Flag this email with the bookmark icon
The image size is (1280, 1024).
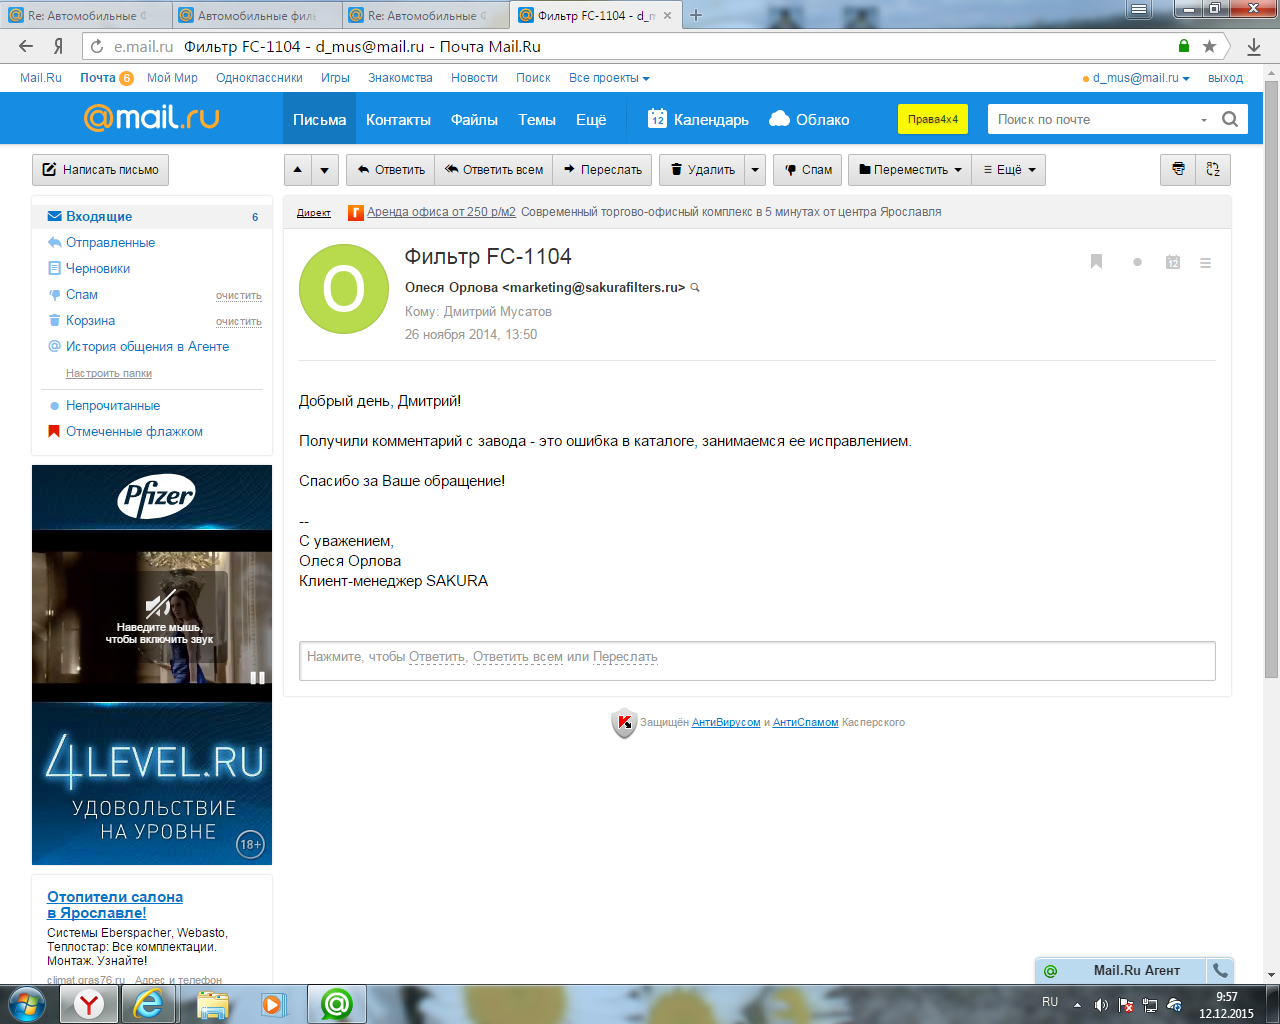[x=1096, y=262]
